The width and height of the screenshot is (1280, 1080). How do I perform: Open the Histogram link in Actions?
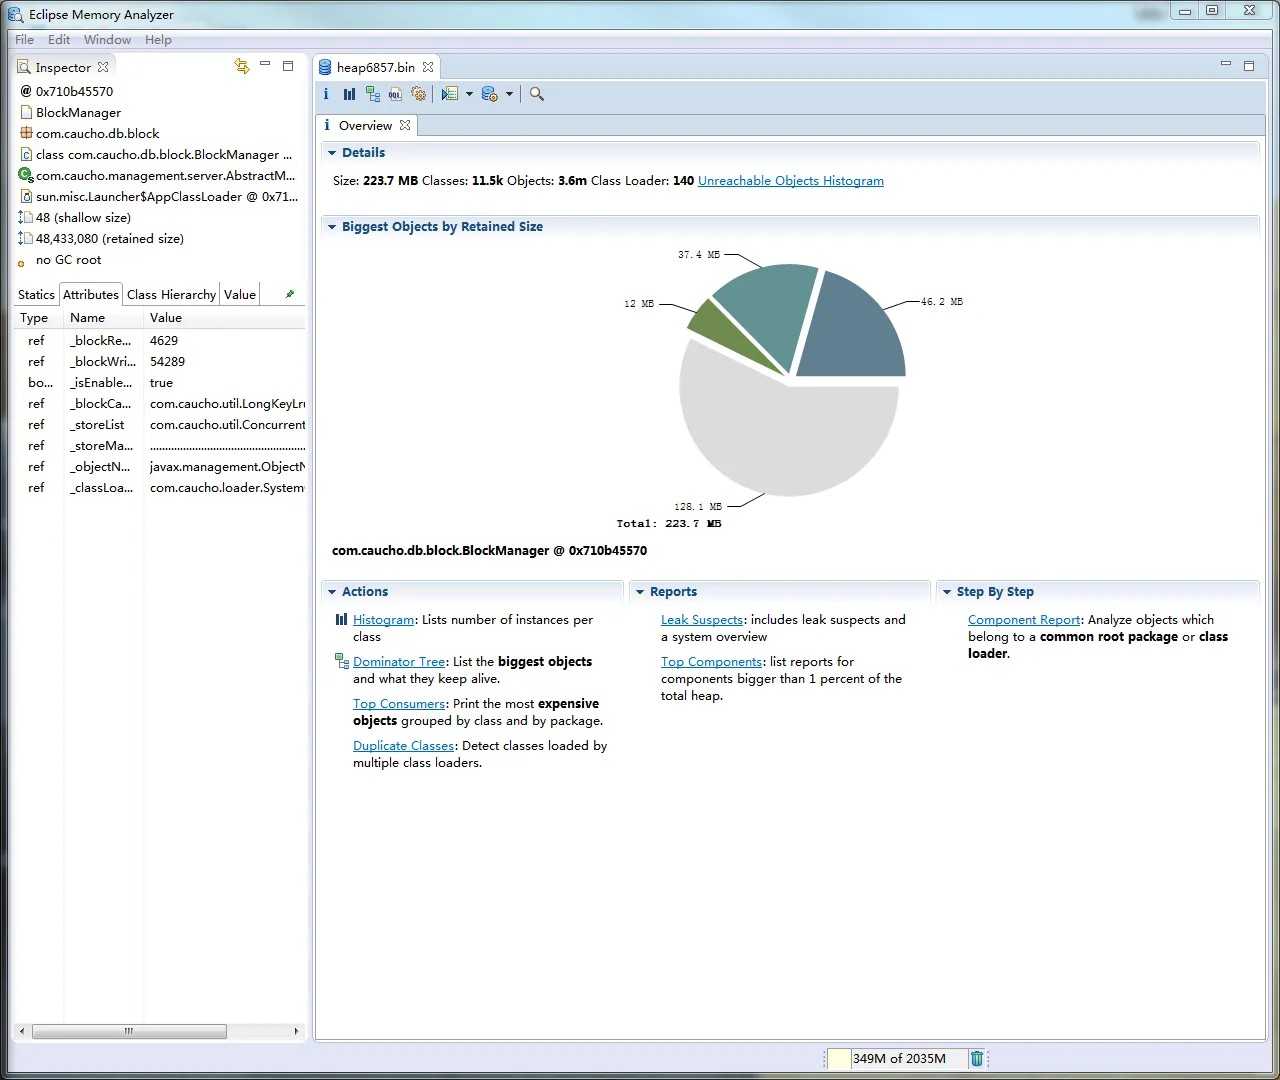coord(383,620)
